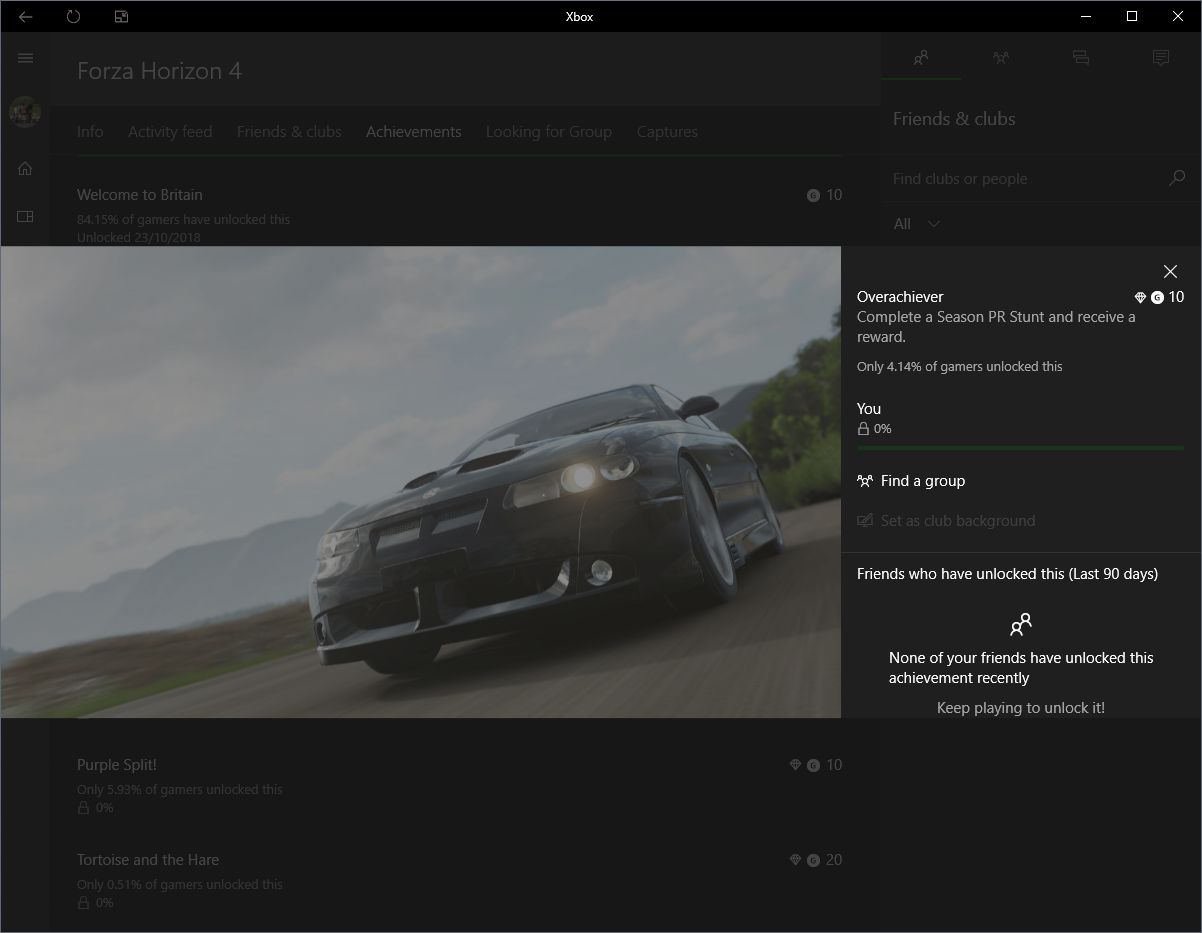Image resolution: width=1202 pixels, height=933 pixels.
Task: Open the sidebar icon below the Home icon
Action: pos(25,216)
